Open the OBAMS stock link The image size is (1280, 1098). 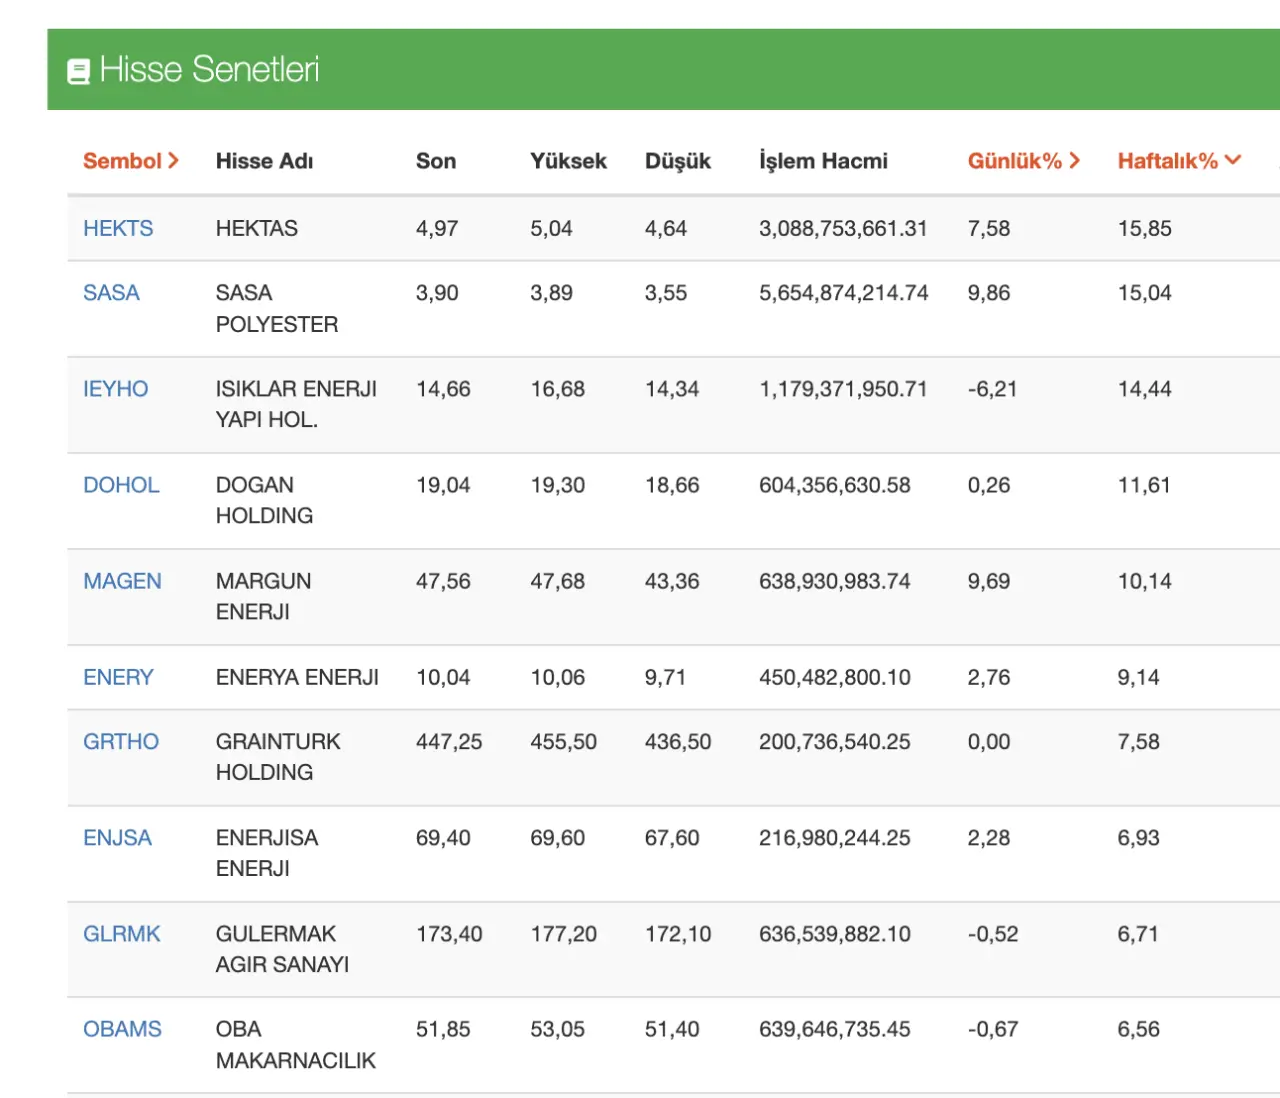pyautogui.click(x=122, y=1029)
